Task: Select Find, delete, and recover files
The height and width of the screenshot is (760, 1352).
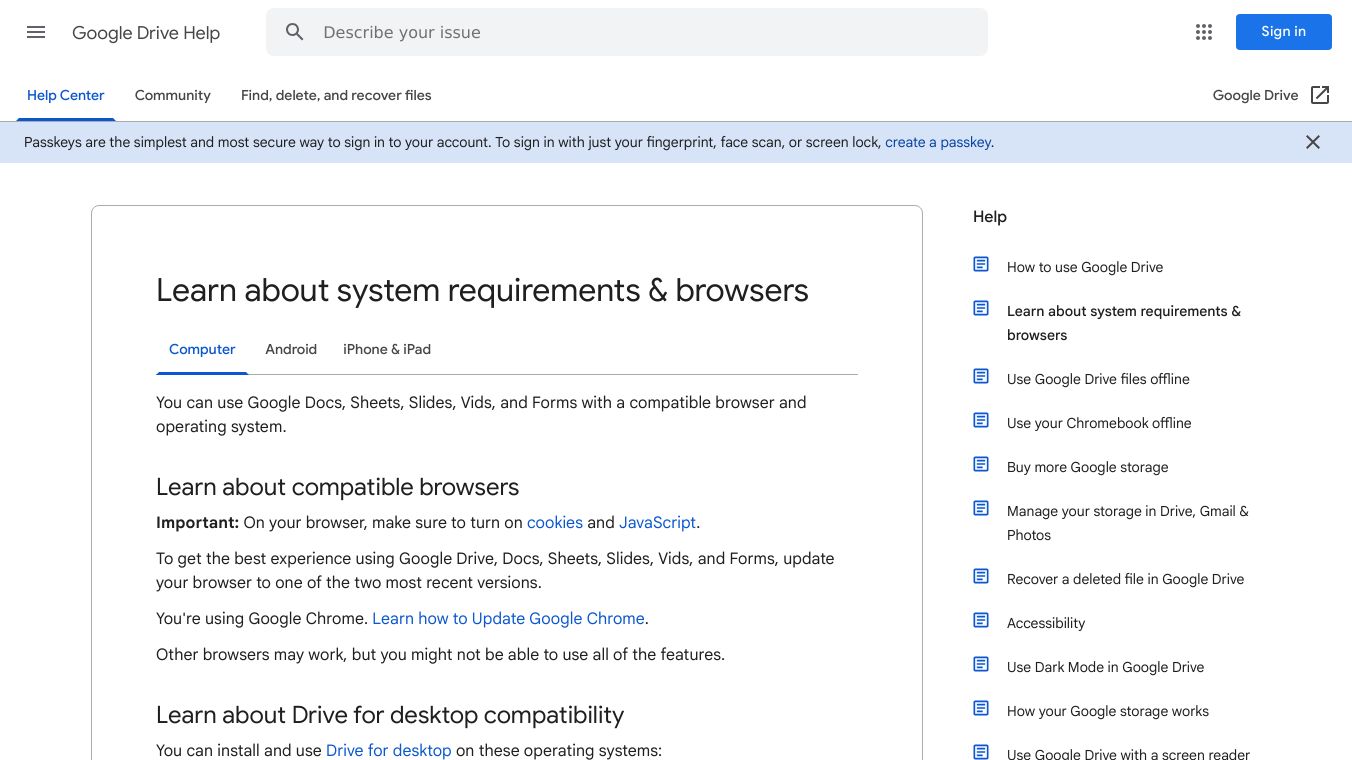Action: [335, 95]
